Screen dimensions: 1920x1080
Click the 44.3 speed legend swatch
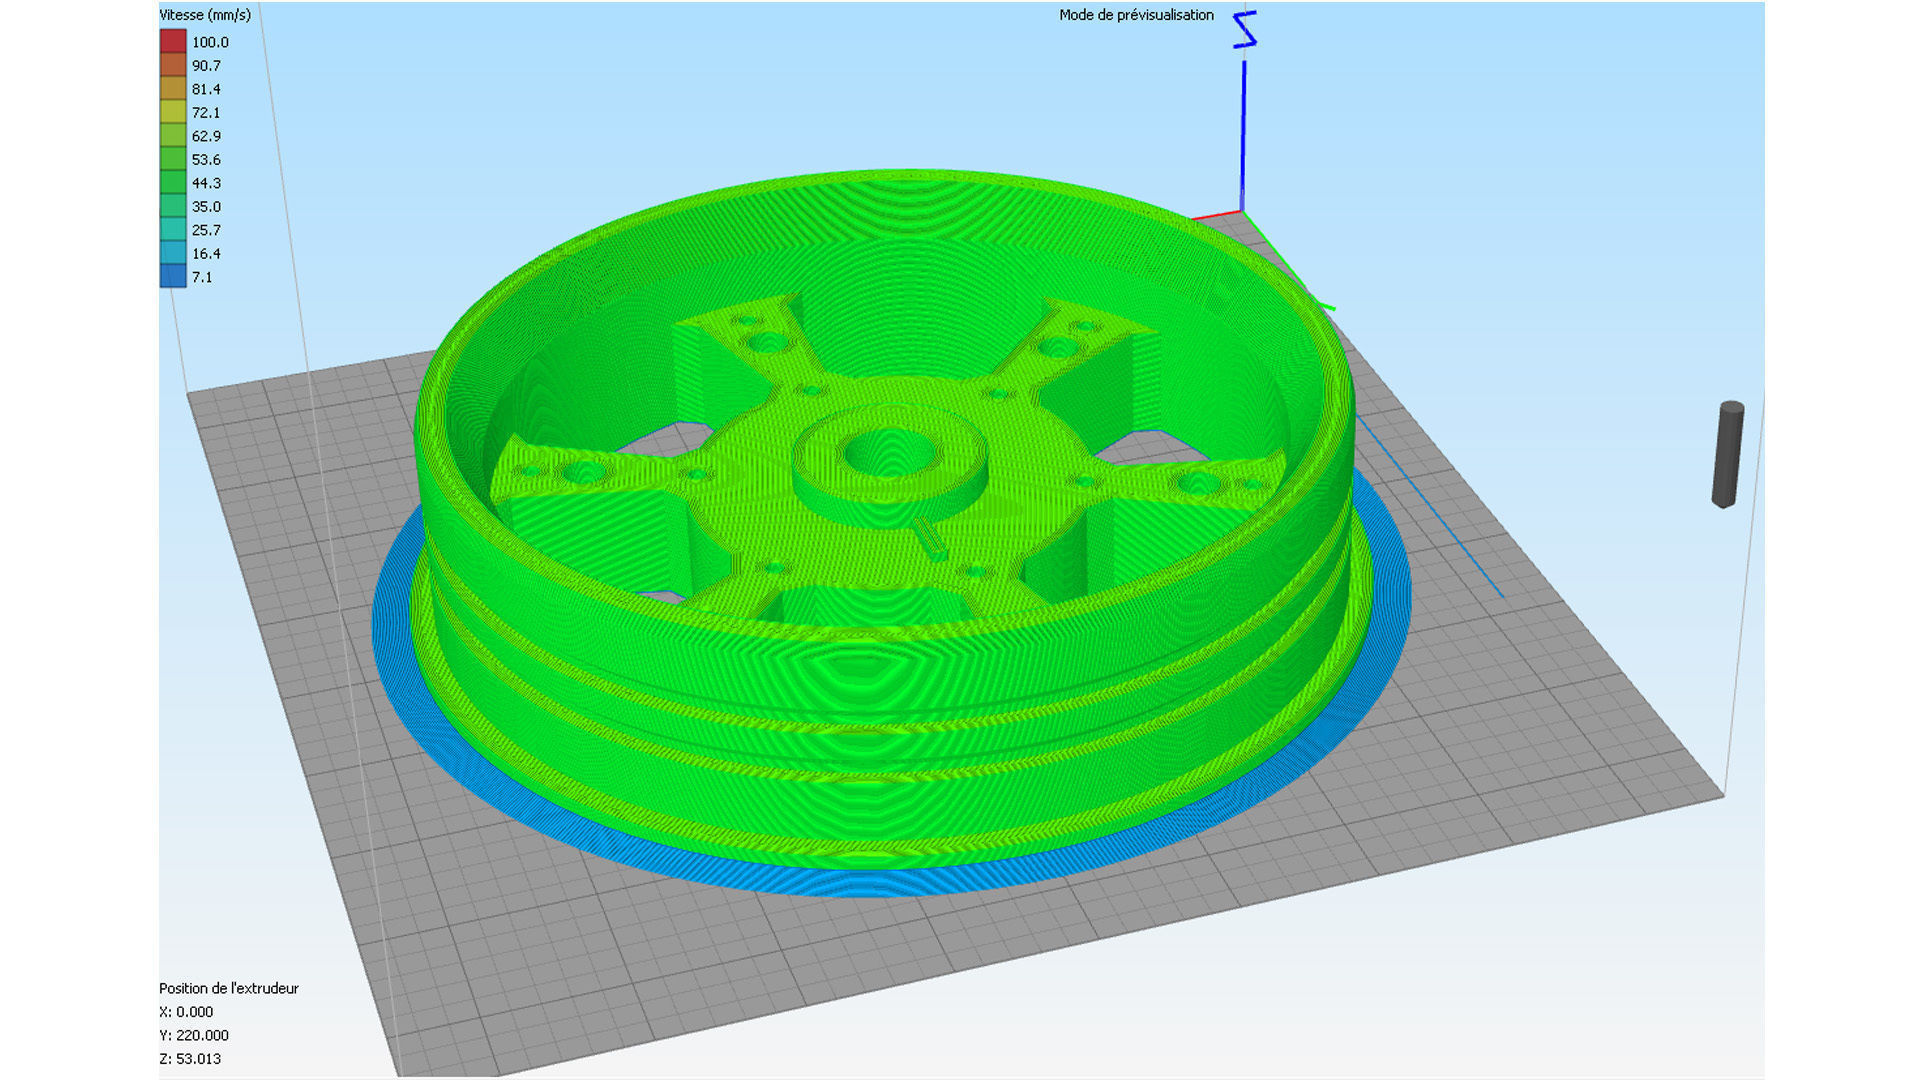[173, 182]
